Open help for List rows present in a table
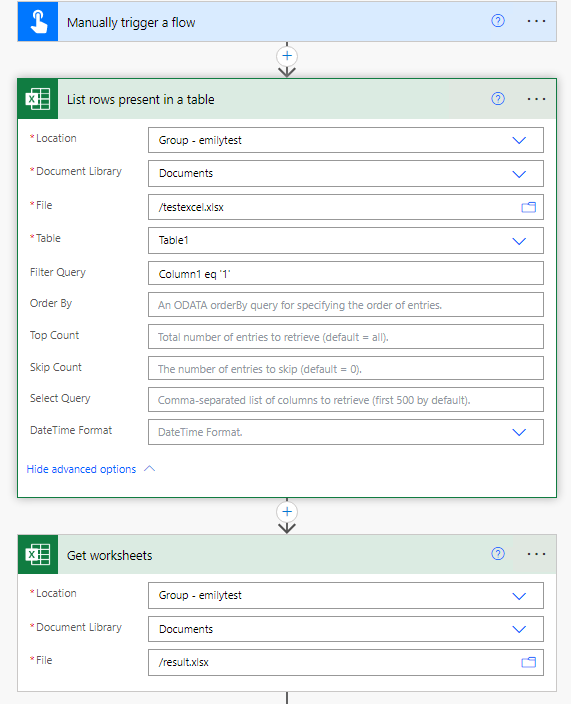 [498, 98]
